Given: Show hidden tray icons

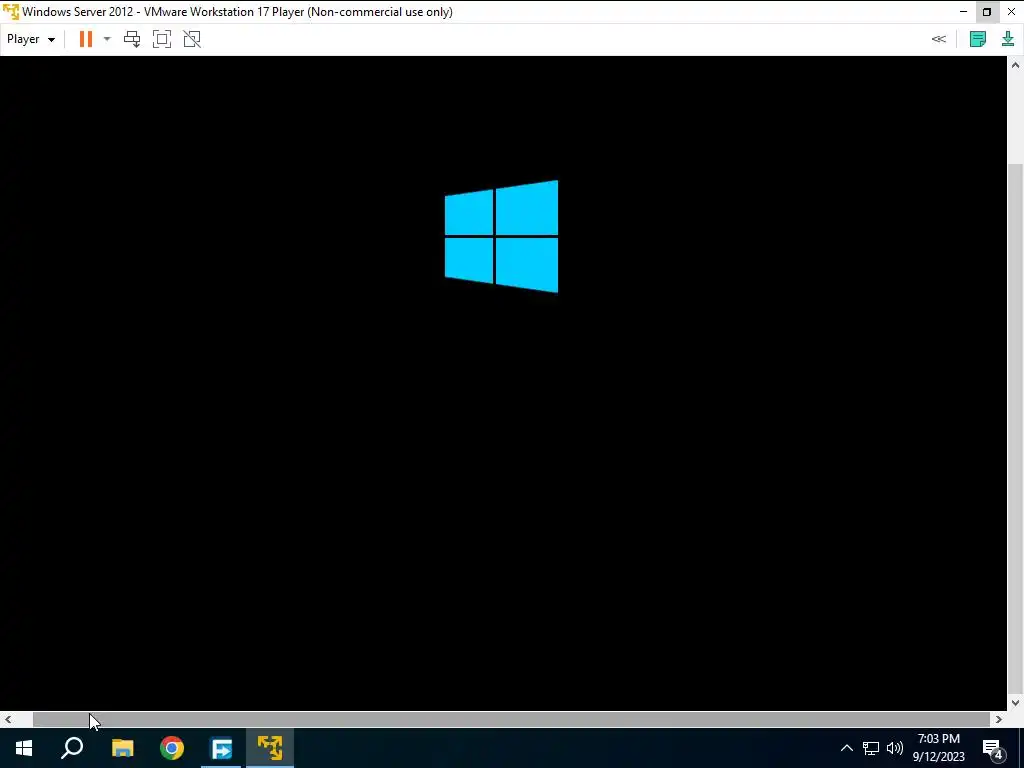Looking at the screenshot, I should pyautogui.click(x=846, y=748).
